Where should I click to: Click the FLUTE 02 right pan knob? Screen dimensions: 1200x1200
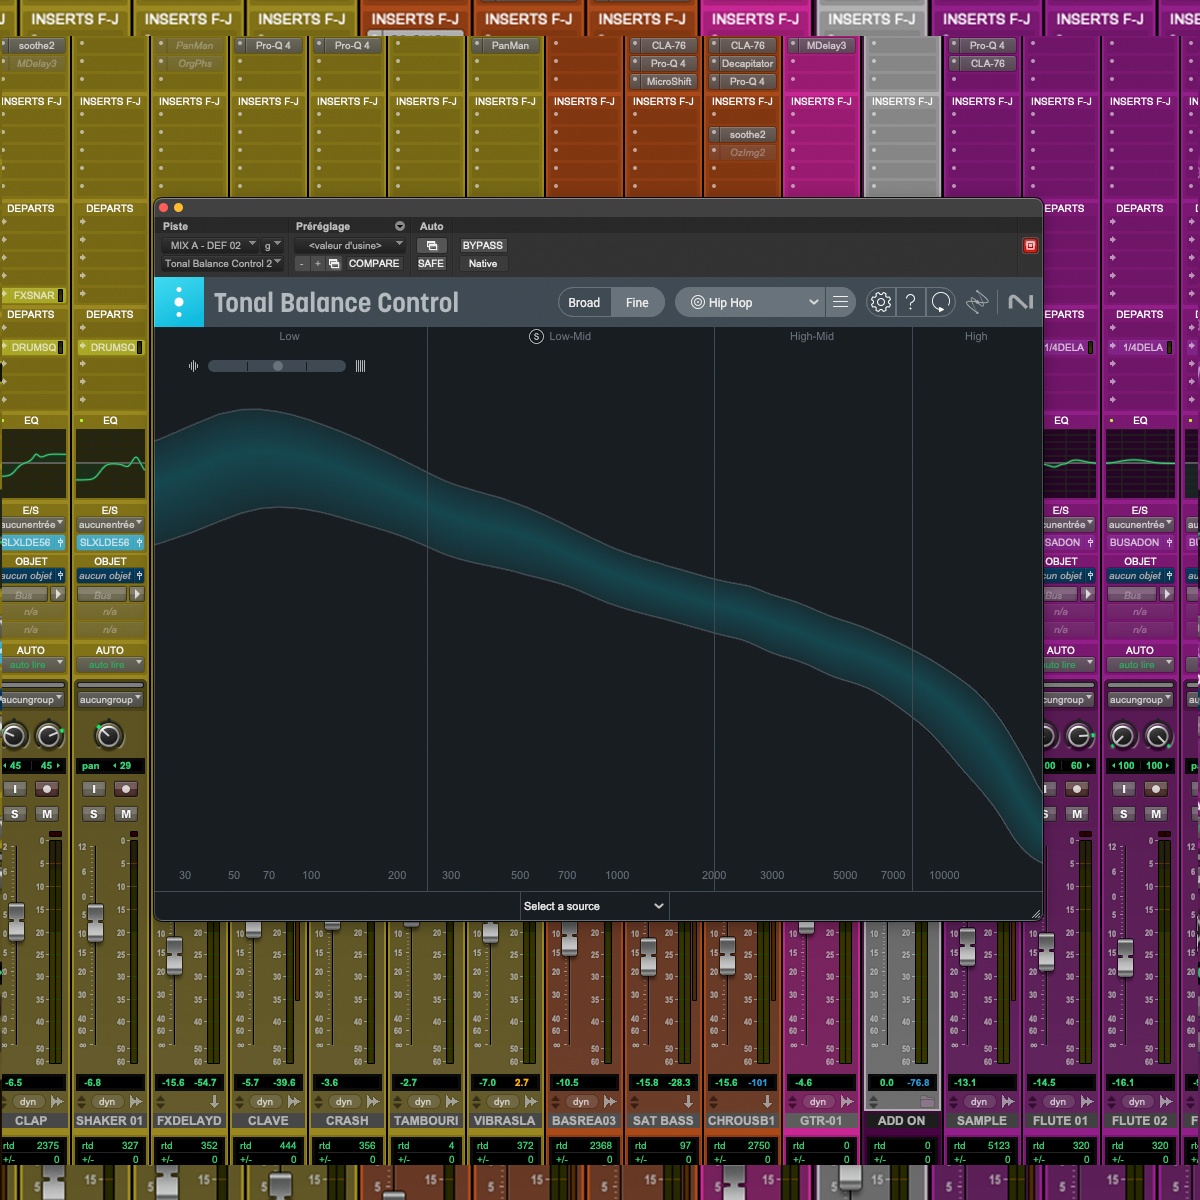(1158, 737)
